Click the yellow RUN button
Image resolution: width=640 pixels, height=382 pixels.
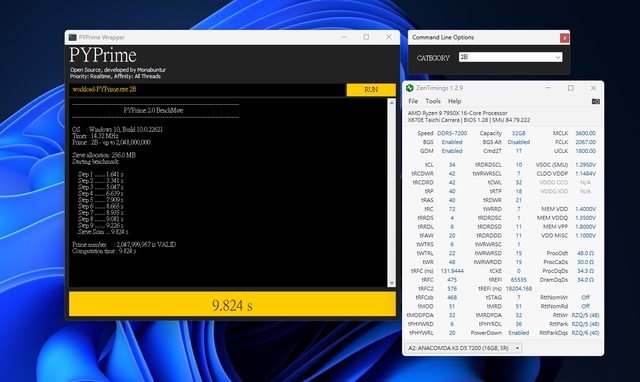coord(371,89)
